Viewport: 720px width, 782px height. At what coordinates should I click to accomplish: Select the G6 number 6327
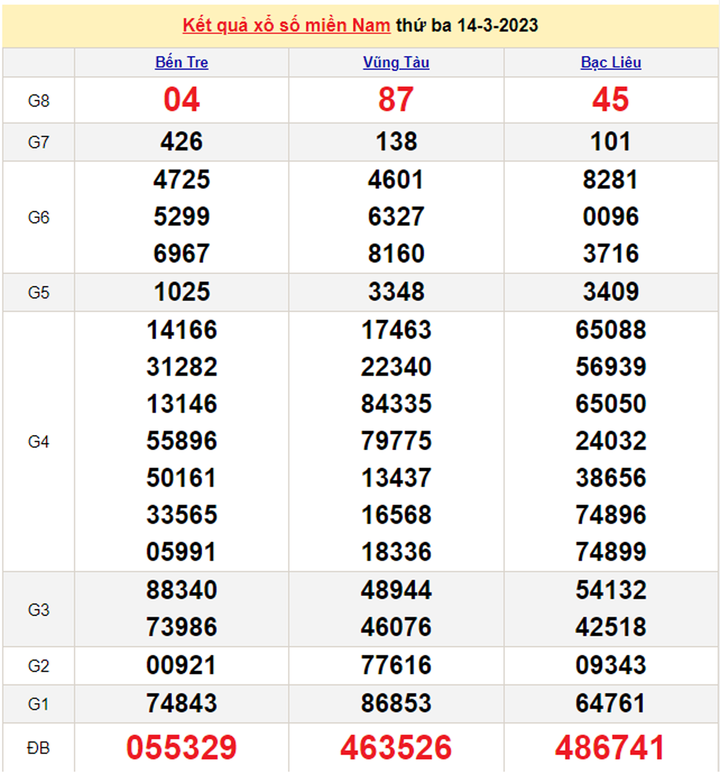point(396,217)
